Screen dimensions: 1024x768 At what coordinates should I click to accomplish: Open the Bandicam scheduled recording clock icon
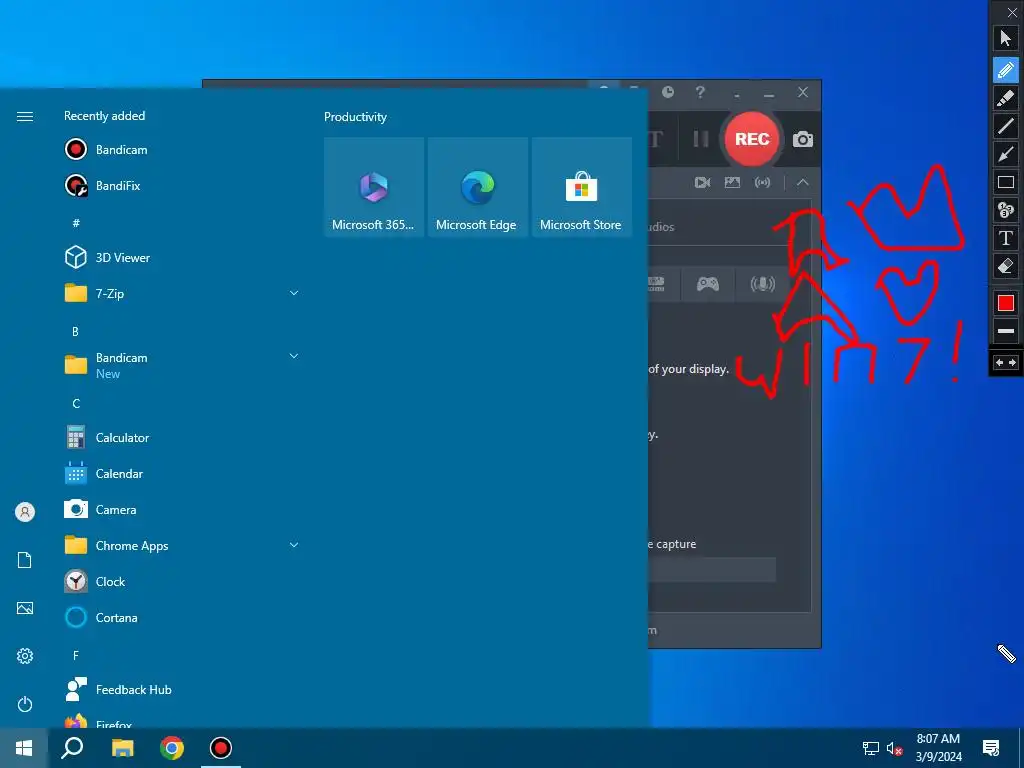click(667, 92)
